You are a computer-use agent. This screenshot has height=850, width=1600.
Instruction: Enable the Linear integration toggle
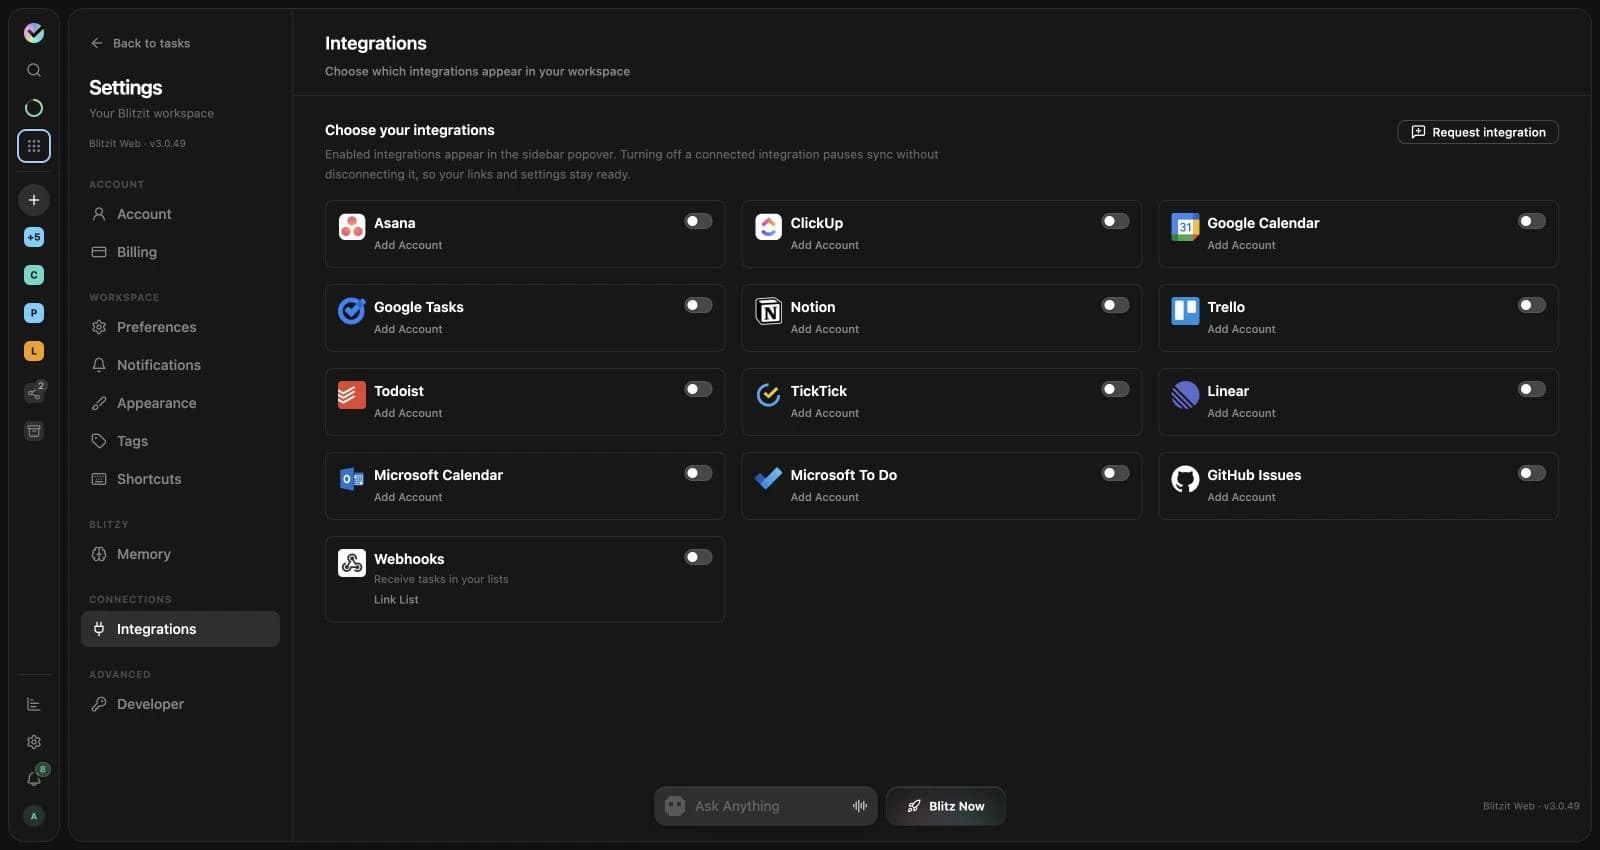1532,389
